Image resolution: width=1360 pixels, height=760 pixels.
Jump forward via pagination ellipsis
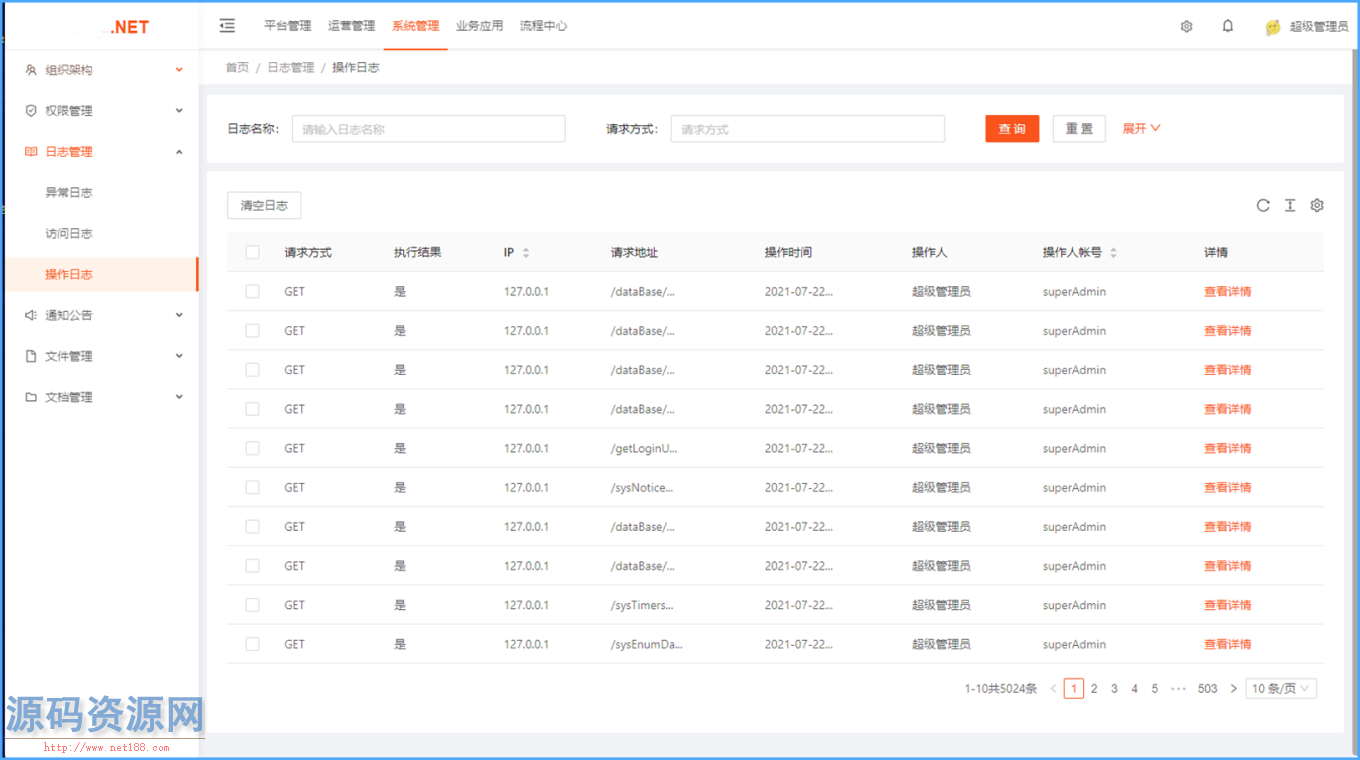point(1178,689)
